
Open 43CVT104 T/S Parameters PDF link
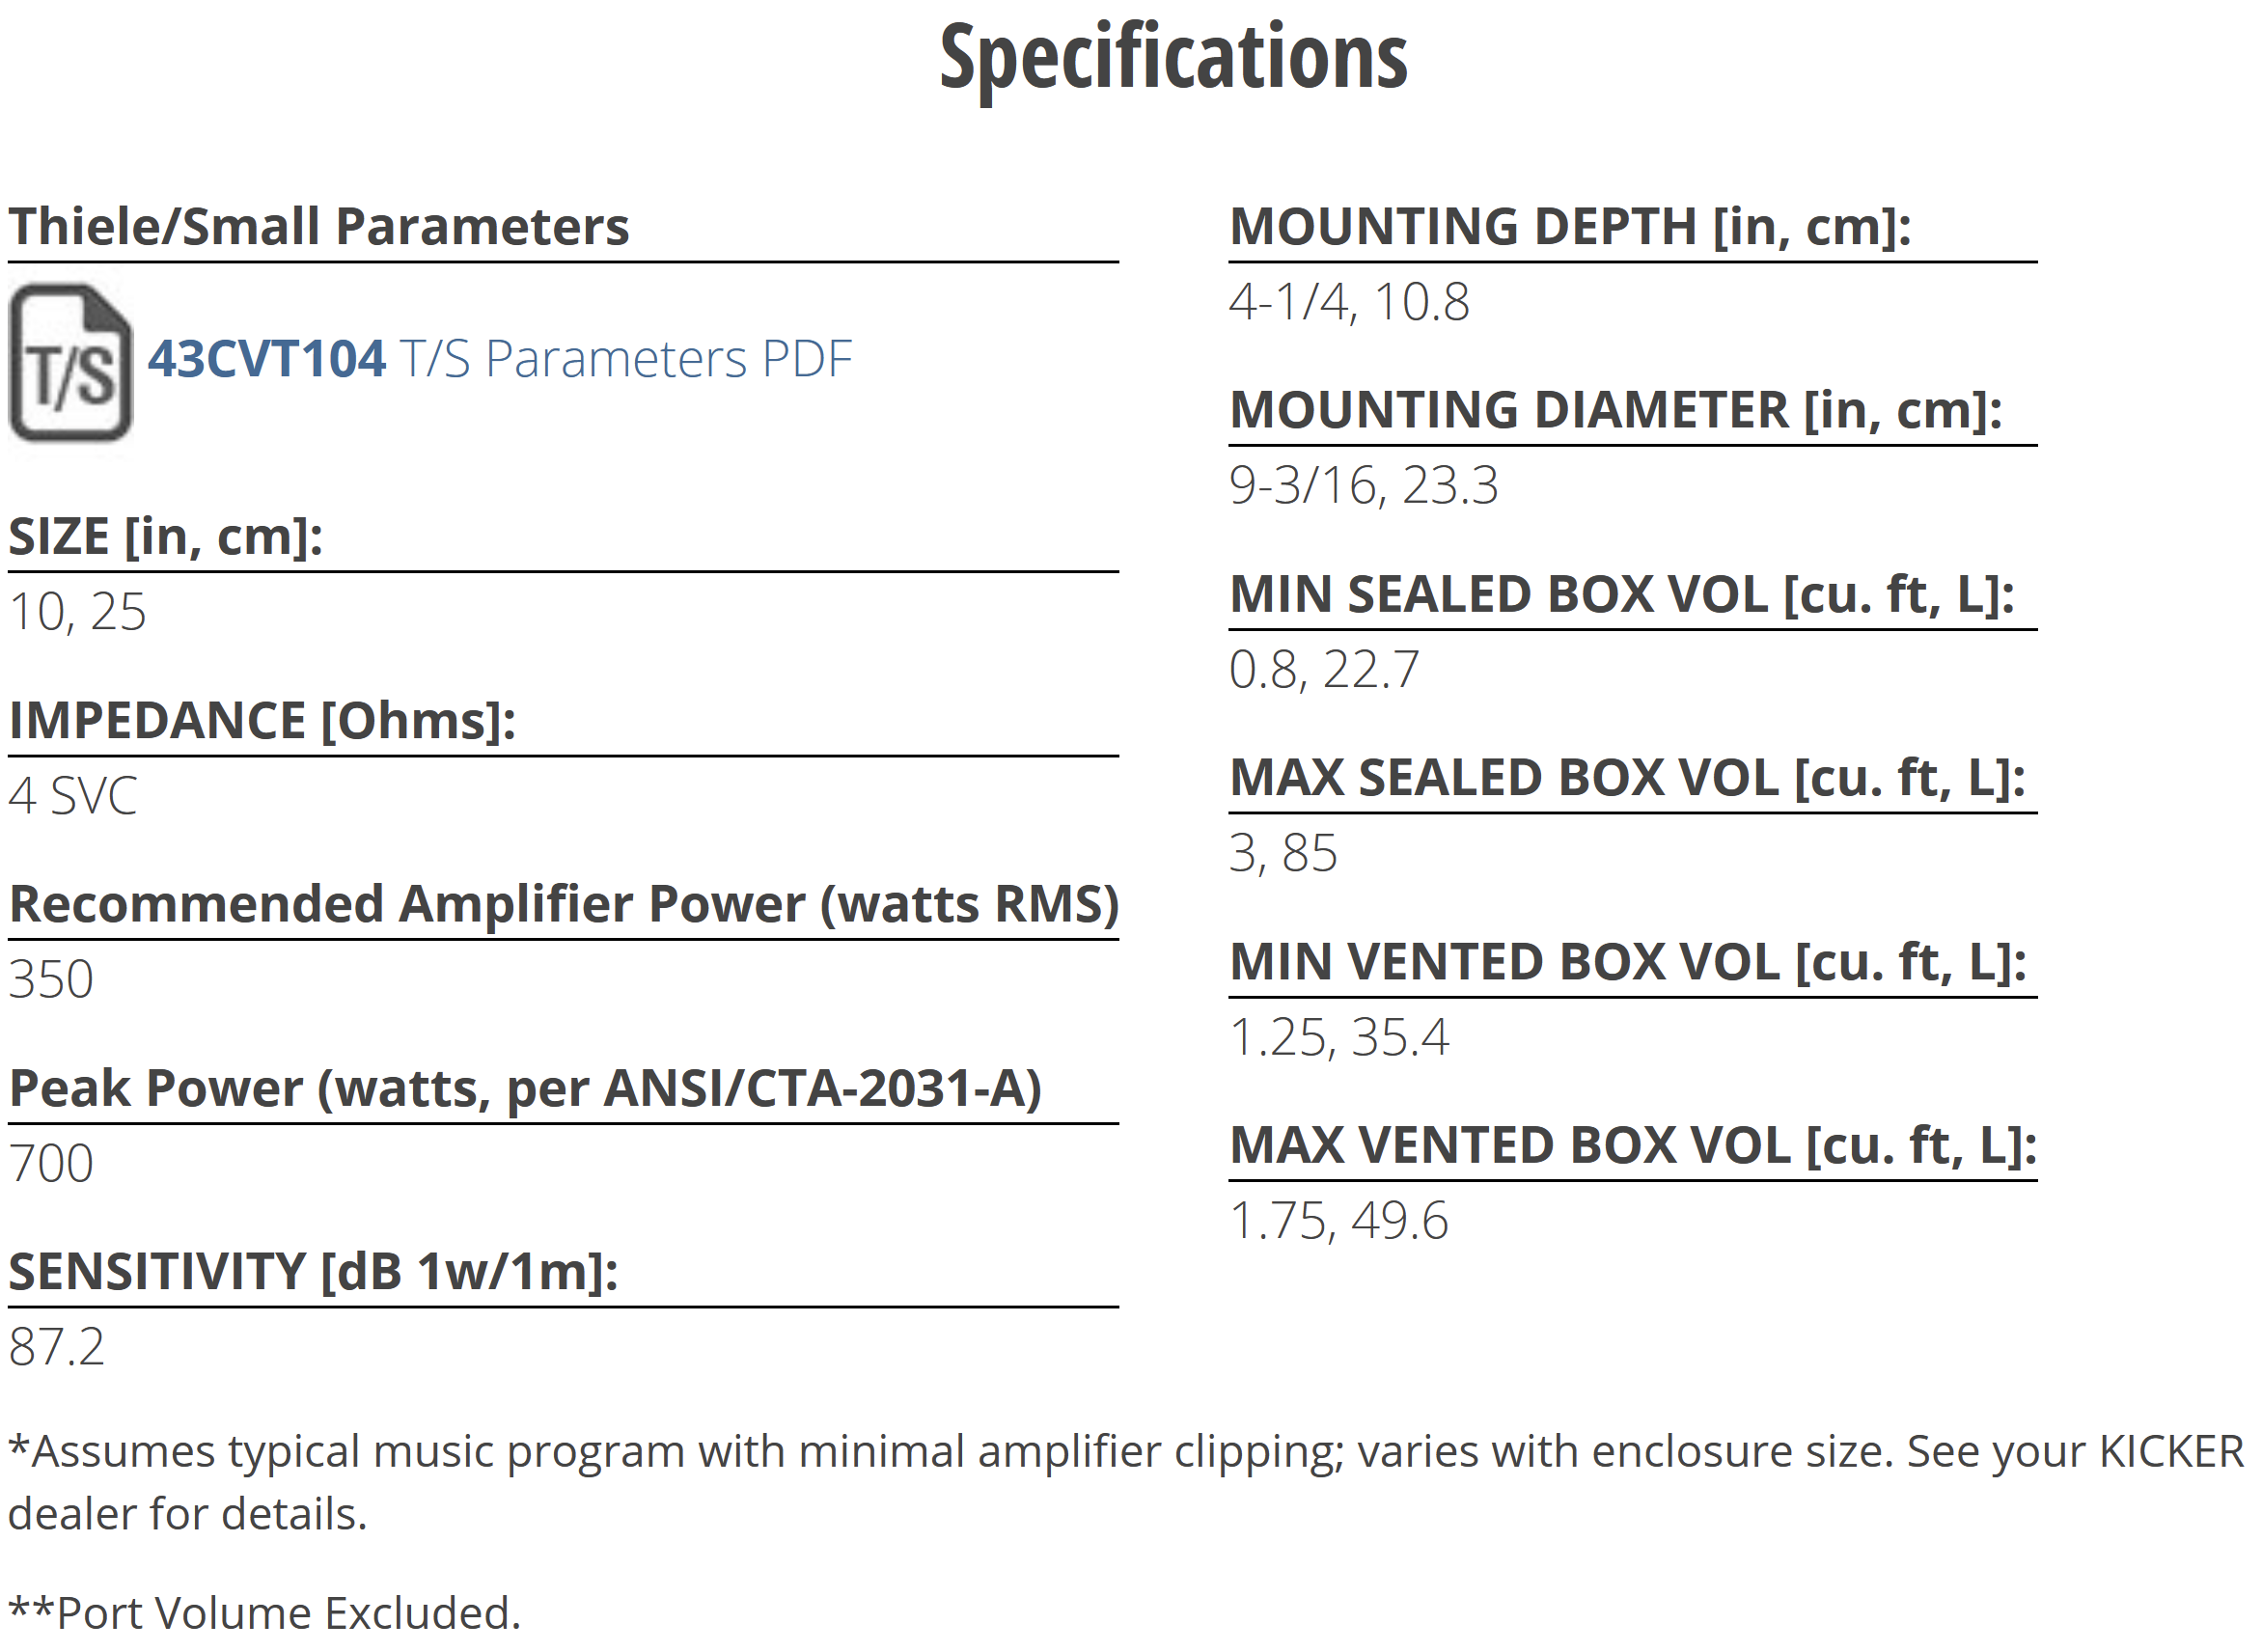500,359
